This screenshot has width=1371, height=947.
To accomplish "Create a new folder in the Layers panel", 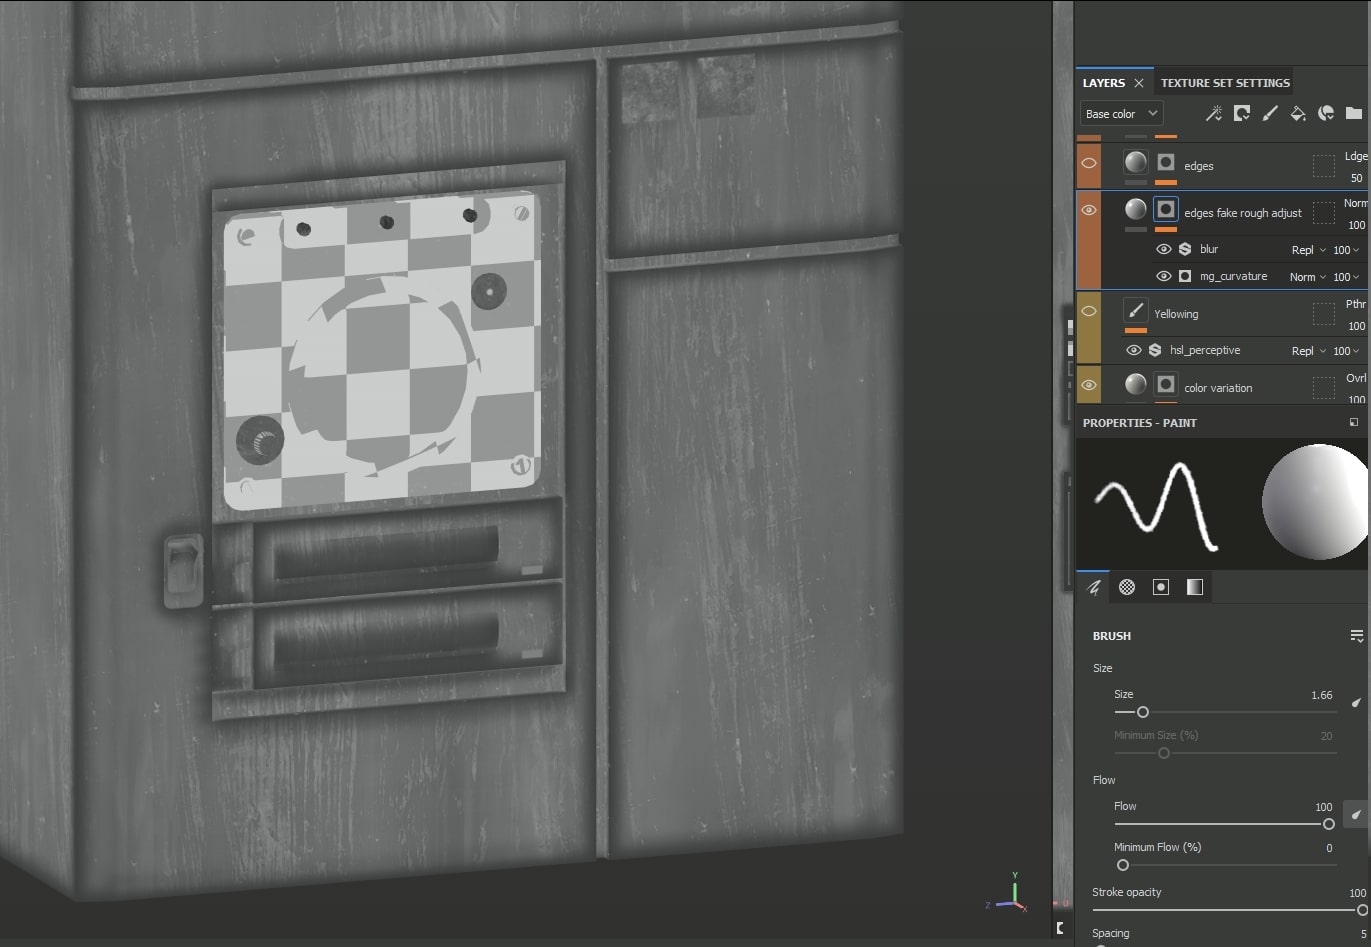I will tap(1353, 114).
